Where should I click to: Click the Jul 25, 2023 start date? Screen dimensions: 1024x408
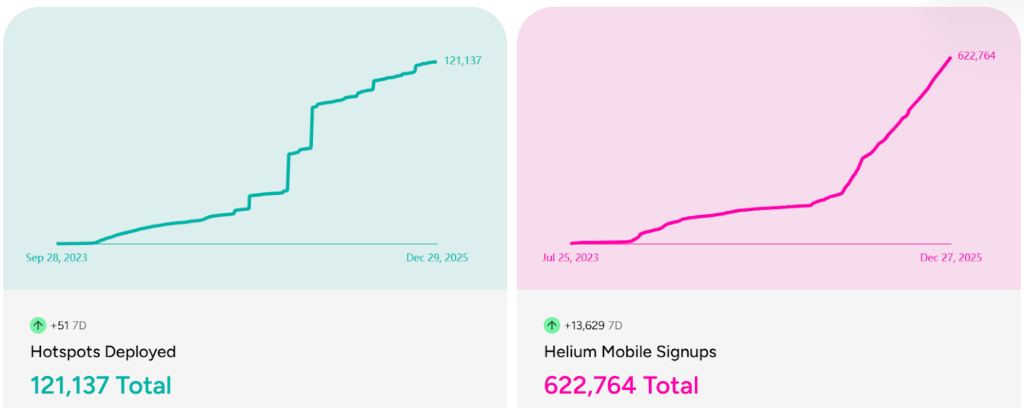[x=571, y=257]
